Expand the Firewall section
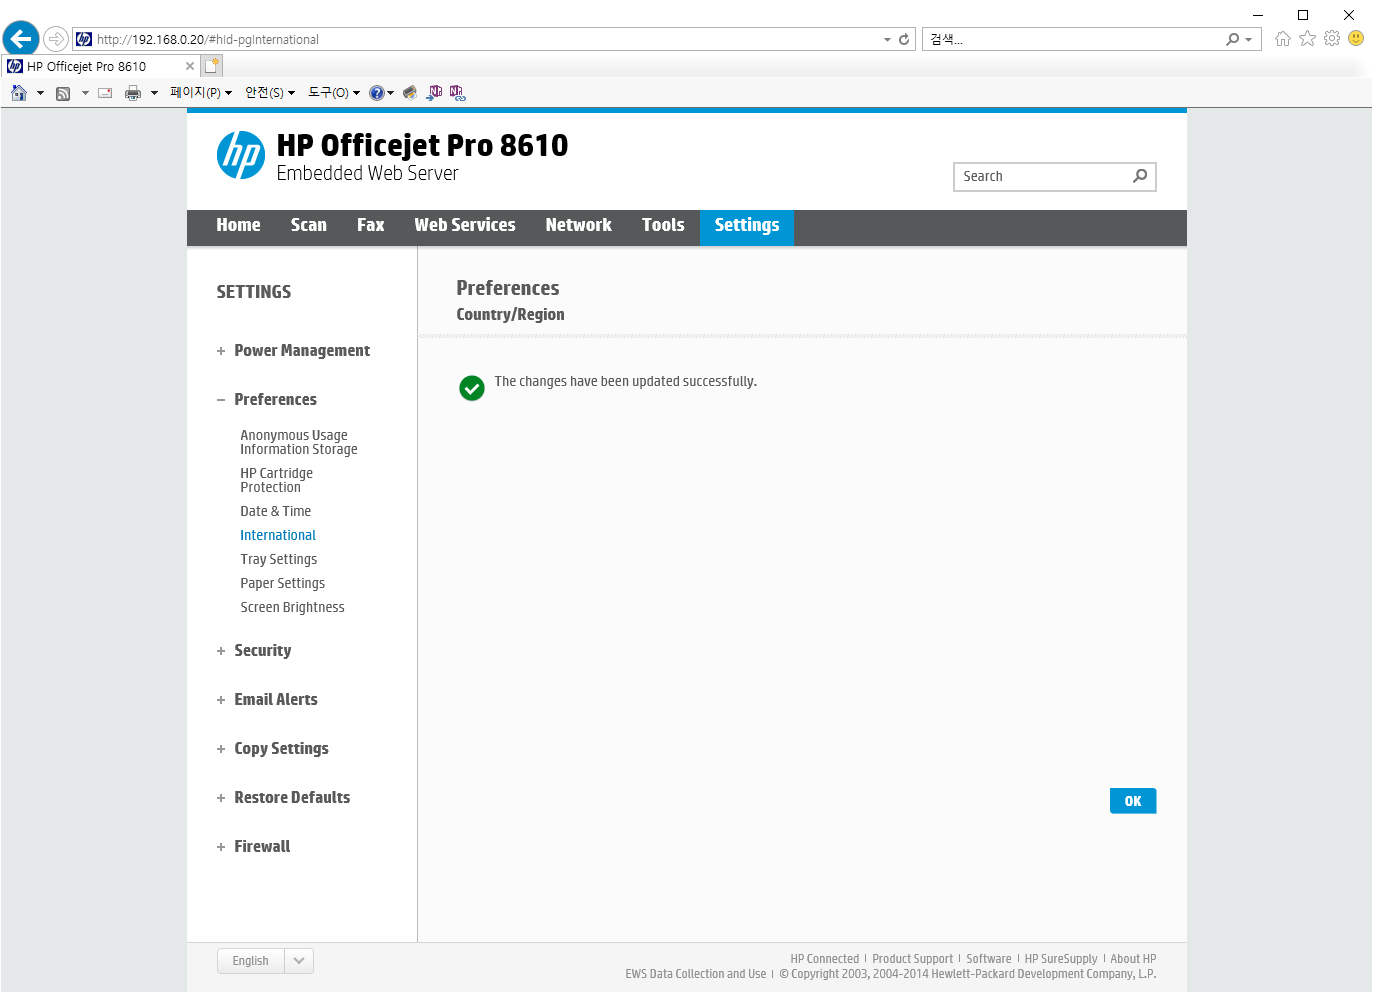Screen dimensions: 1373x993 [x=254, y=847]
